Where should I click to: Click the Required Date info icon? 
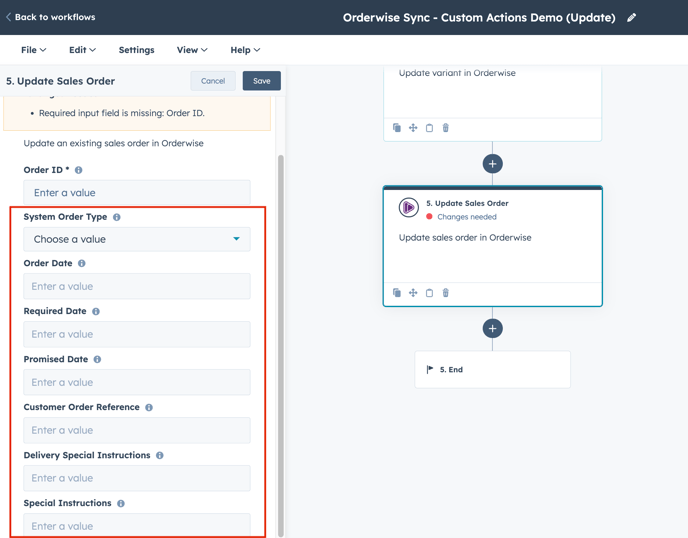pos(96,312)
